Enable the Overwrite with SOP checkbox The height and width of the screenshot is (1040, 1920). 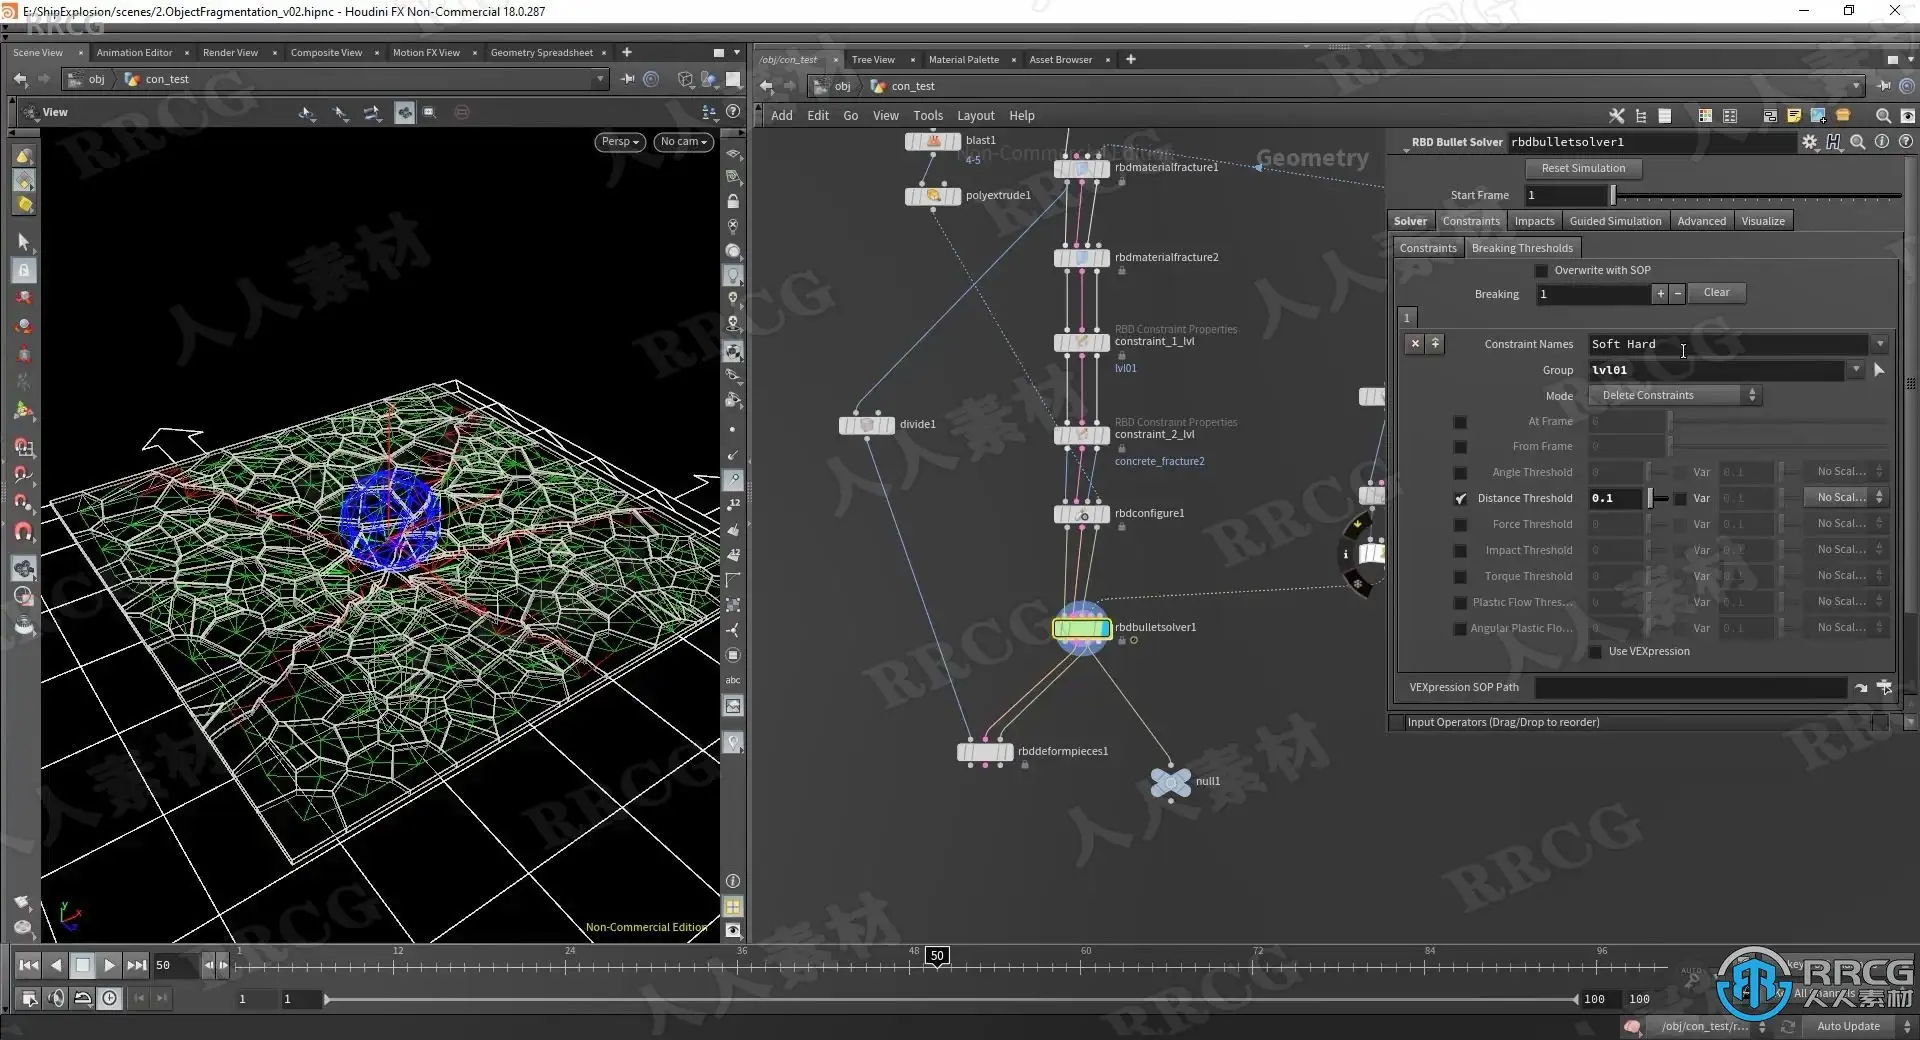click(1541, 271)
